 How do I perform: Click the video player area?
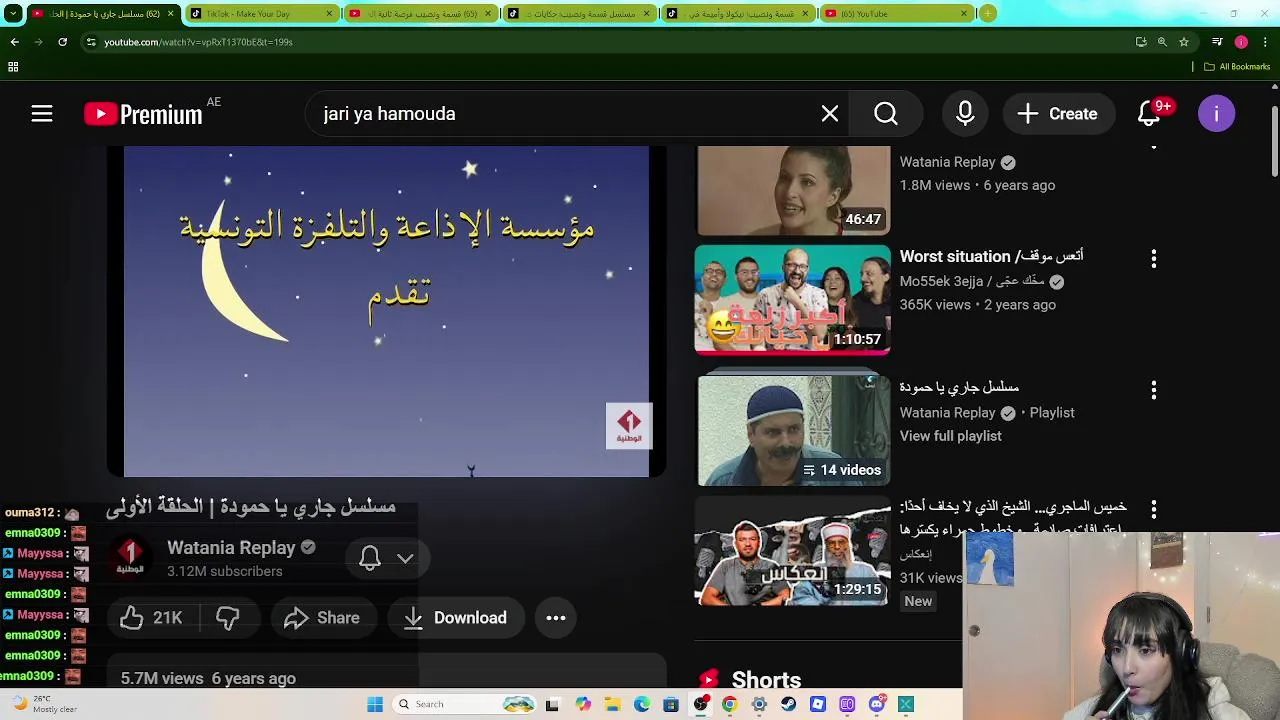[x=386, y=311]
